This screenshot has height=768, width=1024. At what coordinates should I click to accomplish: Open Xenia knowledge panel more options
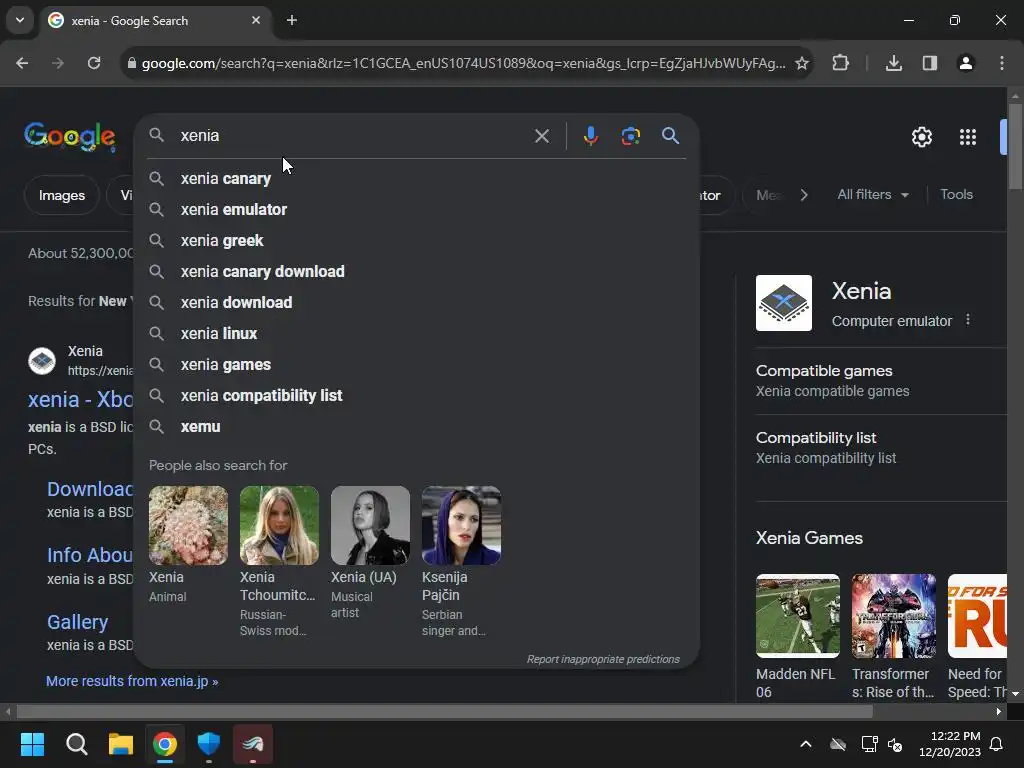(968, 320)
